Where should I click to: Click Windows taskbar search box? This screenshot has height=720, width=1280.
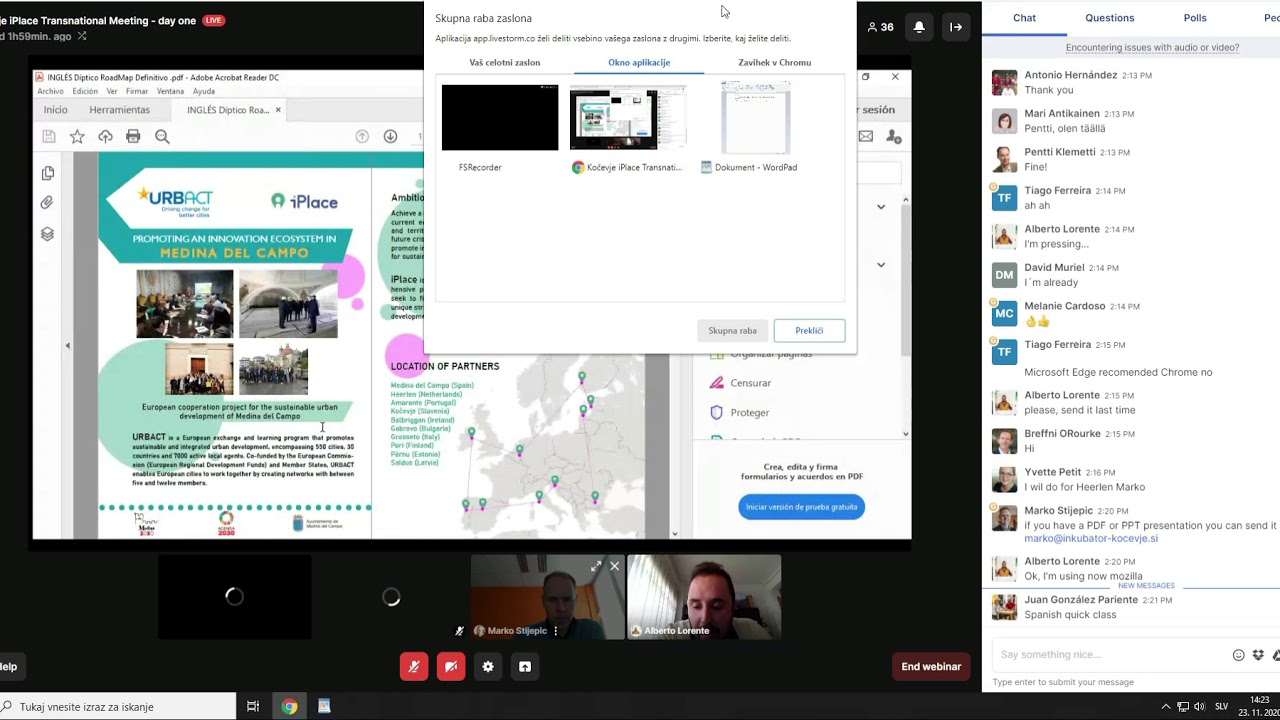[x=118, y=706]
